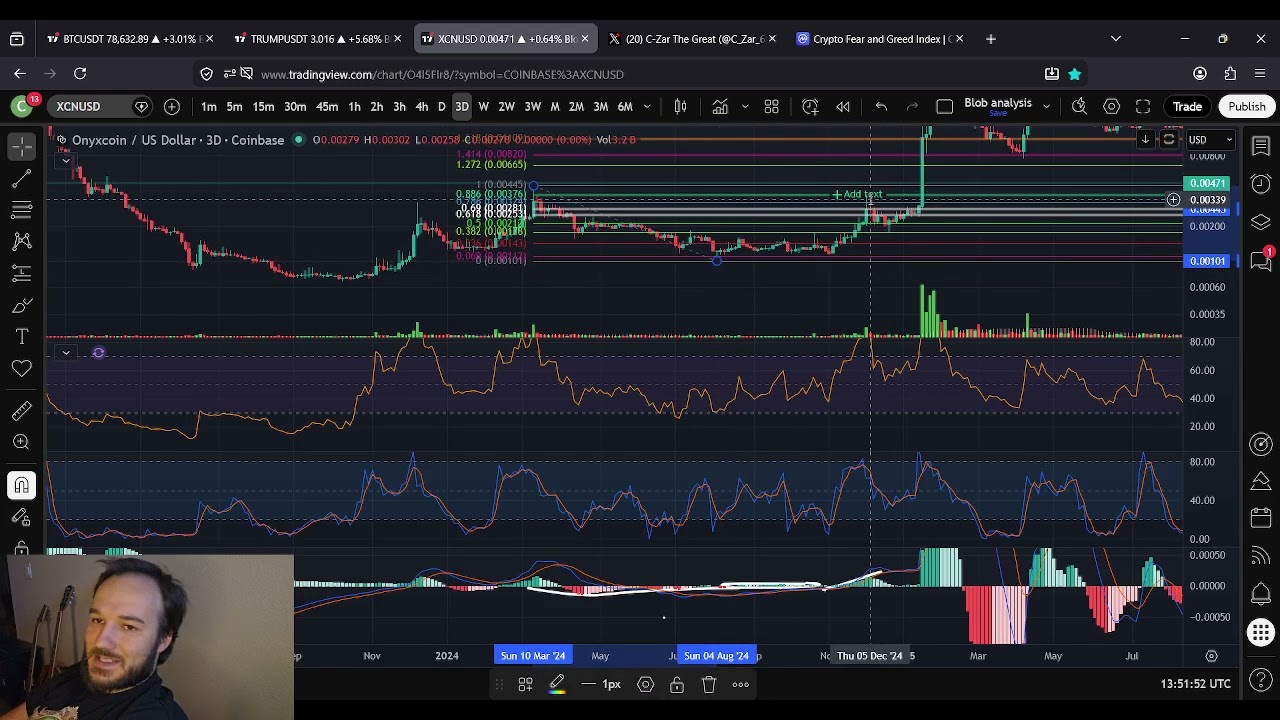Open more options in drawing toolbar
Viewport: 1280px width, 720px height.
coord(741,685)
